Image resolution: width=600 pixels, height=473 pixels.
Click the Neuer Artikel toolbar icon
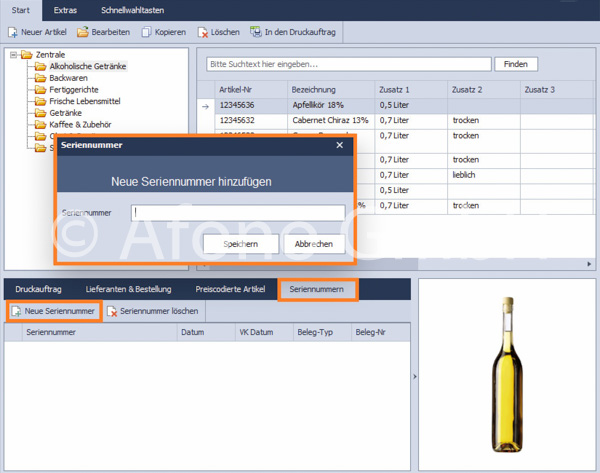13,33
